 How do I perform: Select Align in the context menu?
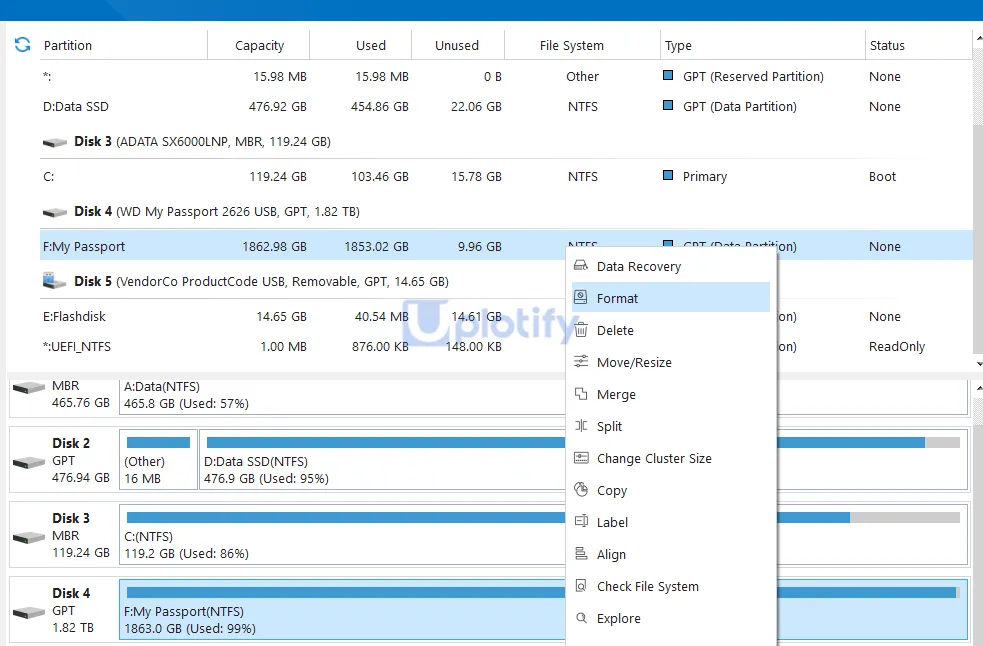671,554
